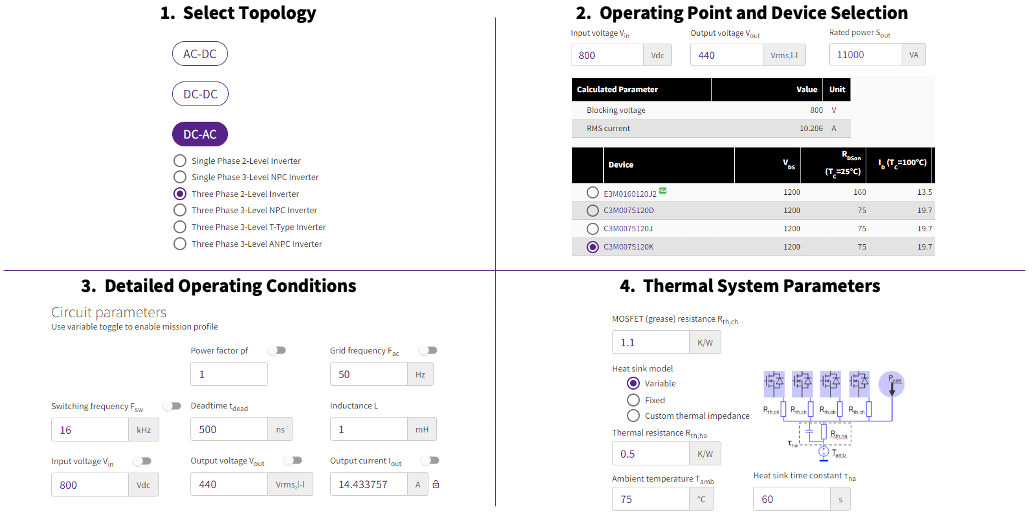Toggle the Power factor variable switch
The image size is (1032, 514).
click(x=276, y=350)
